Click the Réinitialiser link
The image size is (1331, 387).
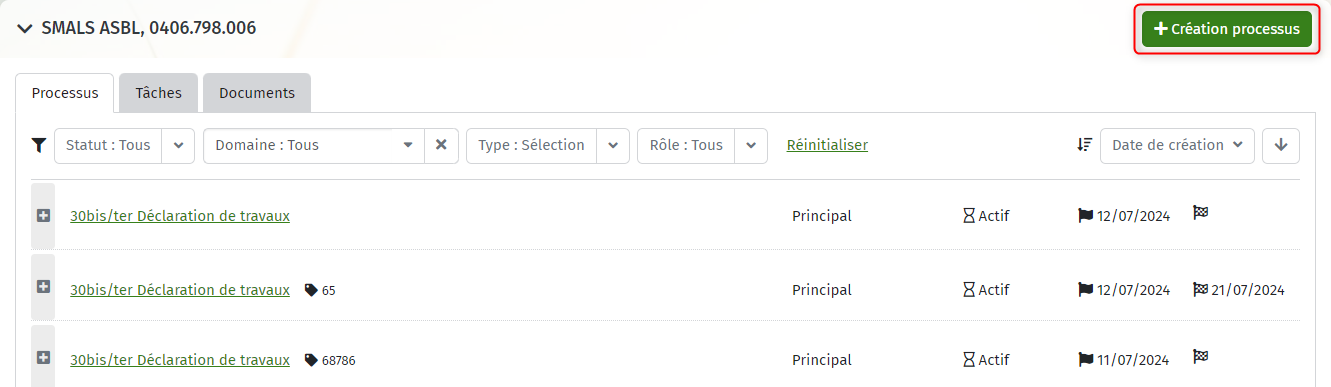(x=827, y=145)
